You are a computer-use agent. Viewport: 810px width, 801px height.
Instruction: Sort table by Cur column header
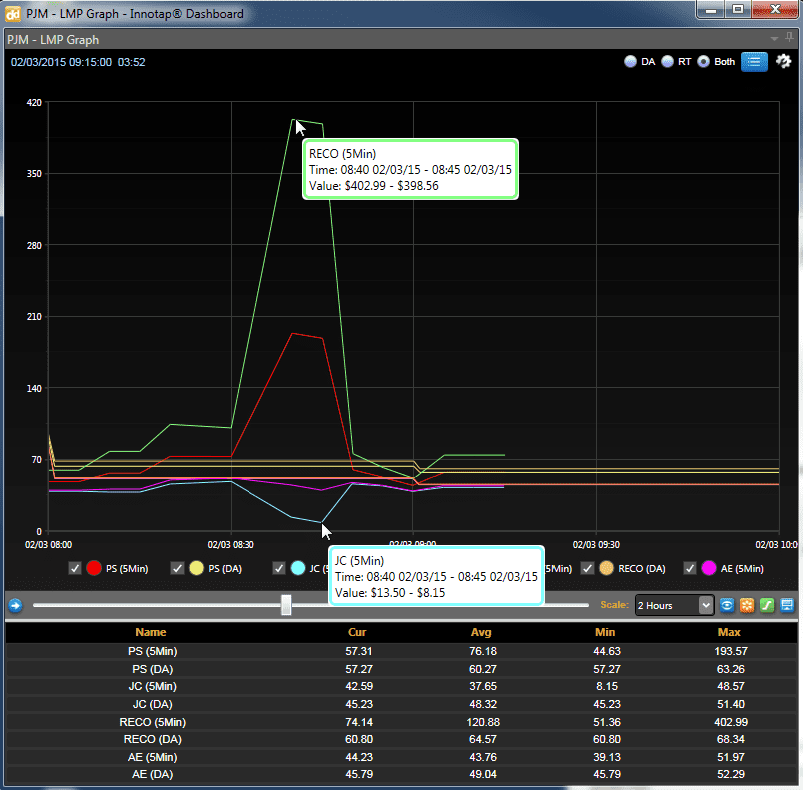click(357, 632)
